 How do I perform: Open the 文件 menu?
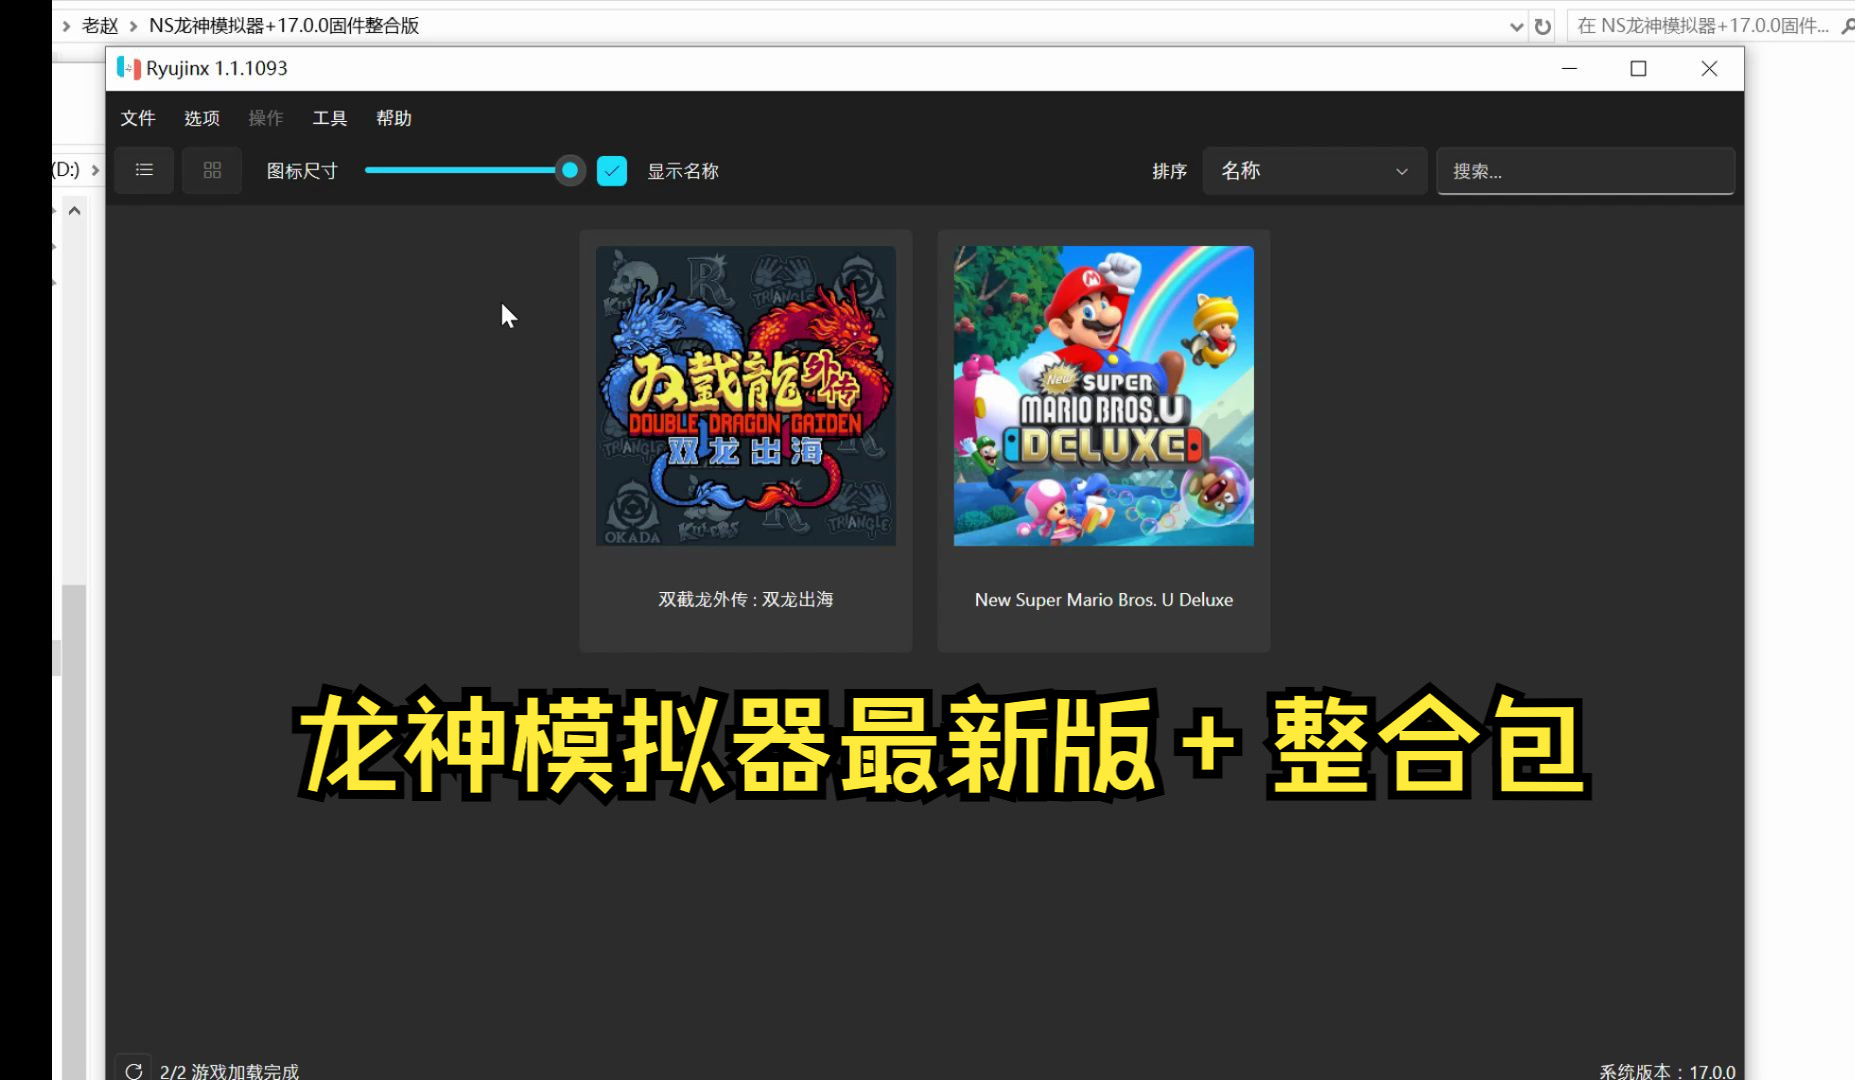click(x=138, y=118)
